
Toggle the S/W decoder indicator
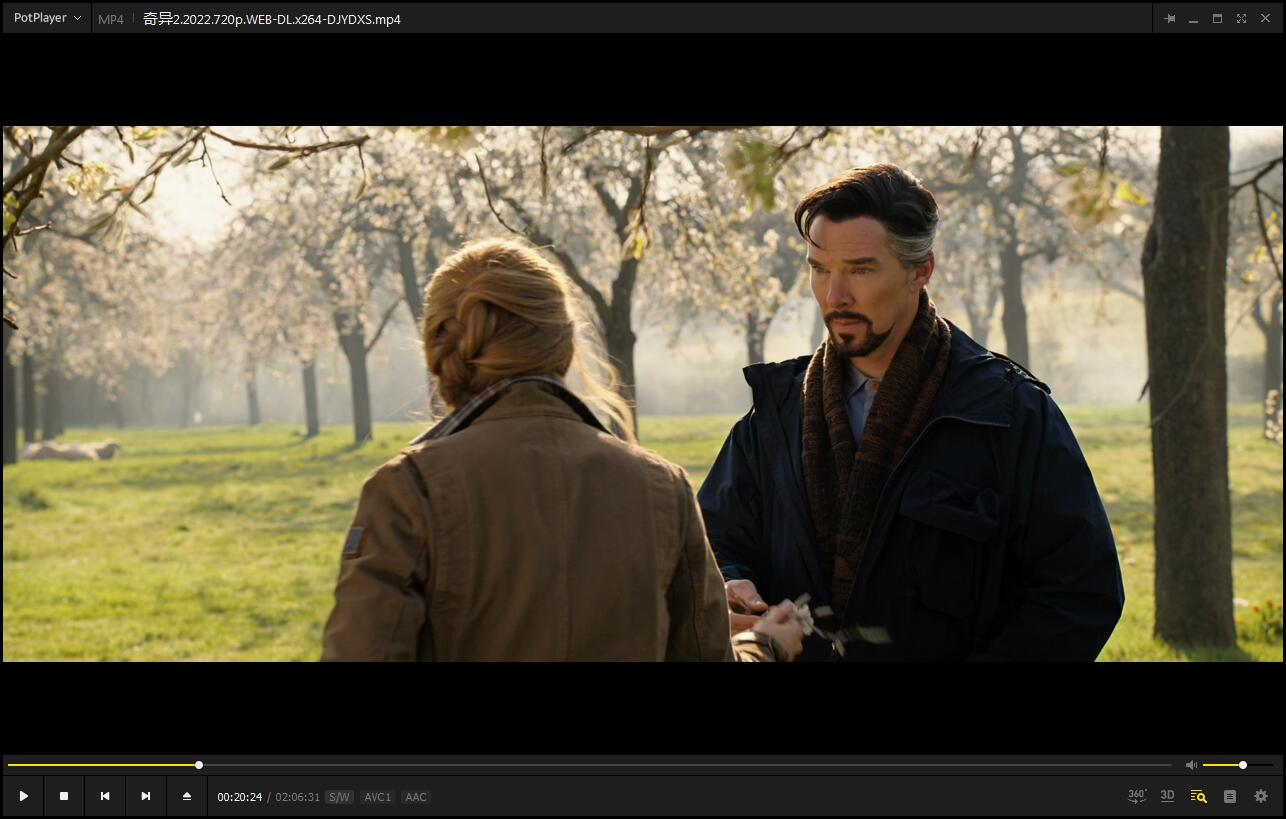click(340, 797)
